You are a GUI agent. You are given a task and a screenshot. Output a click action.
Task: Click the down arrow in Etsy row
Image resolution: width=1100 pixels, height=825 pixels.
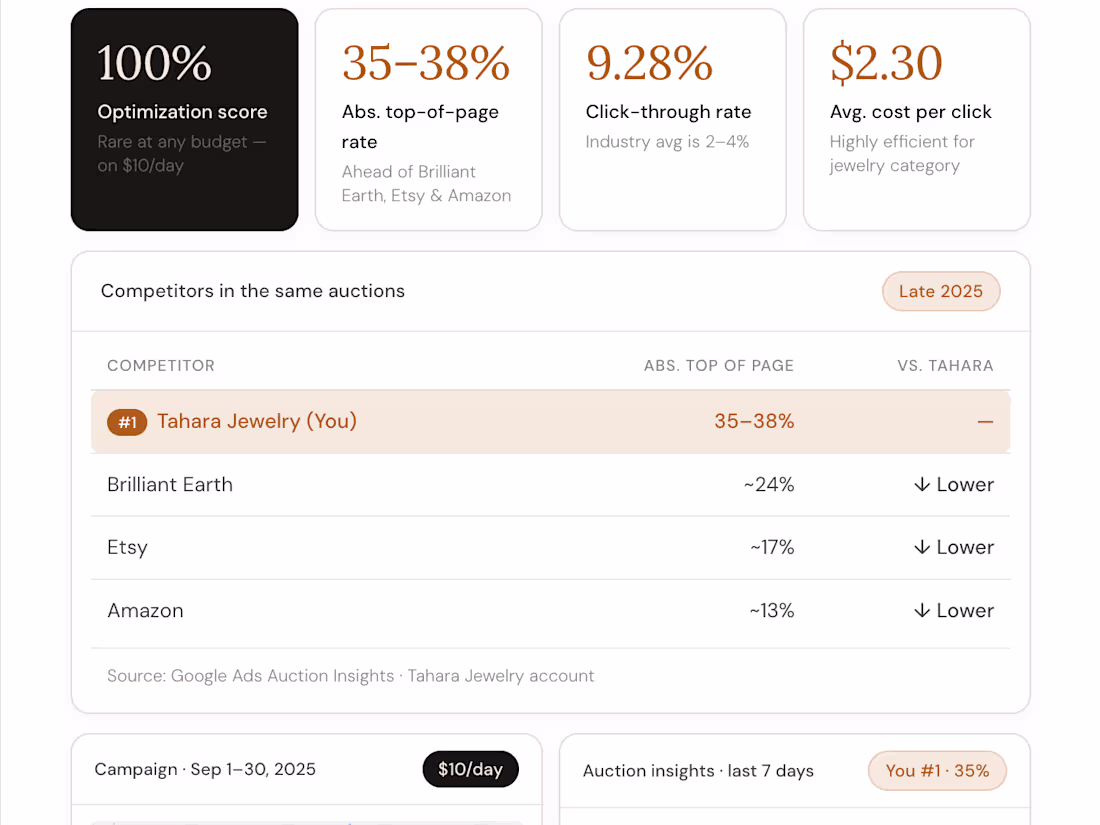coord(922,547)
